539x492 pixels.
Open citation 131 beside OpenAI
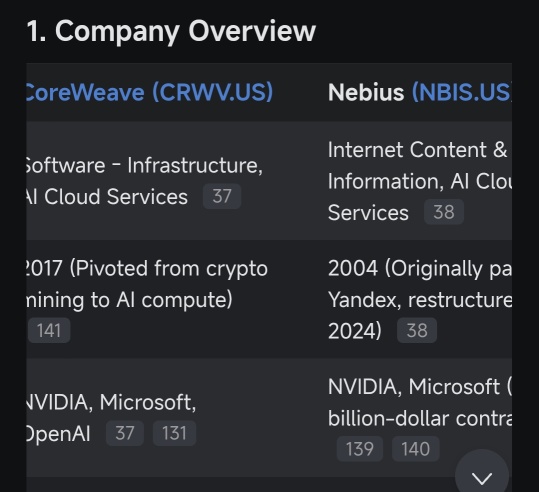pyautogui.click(x=174, y=433)
